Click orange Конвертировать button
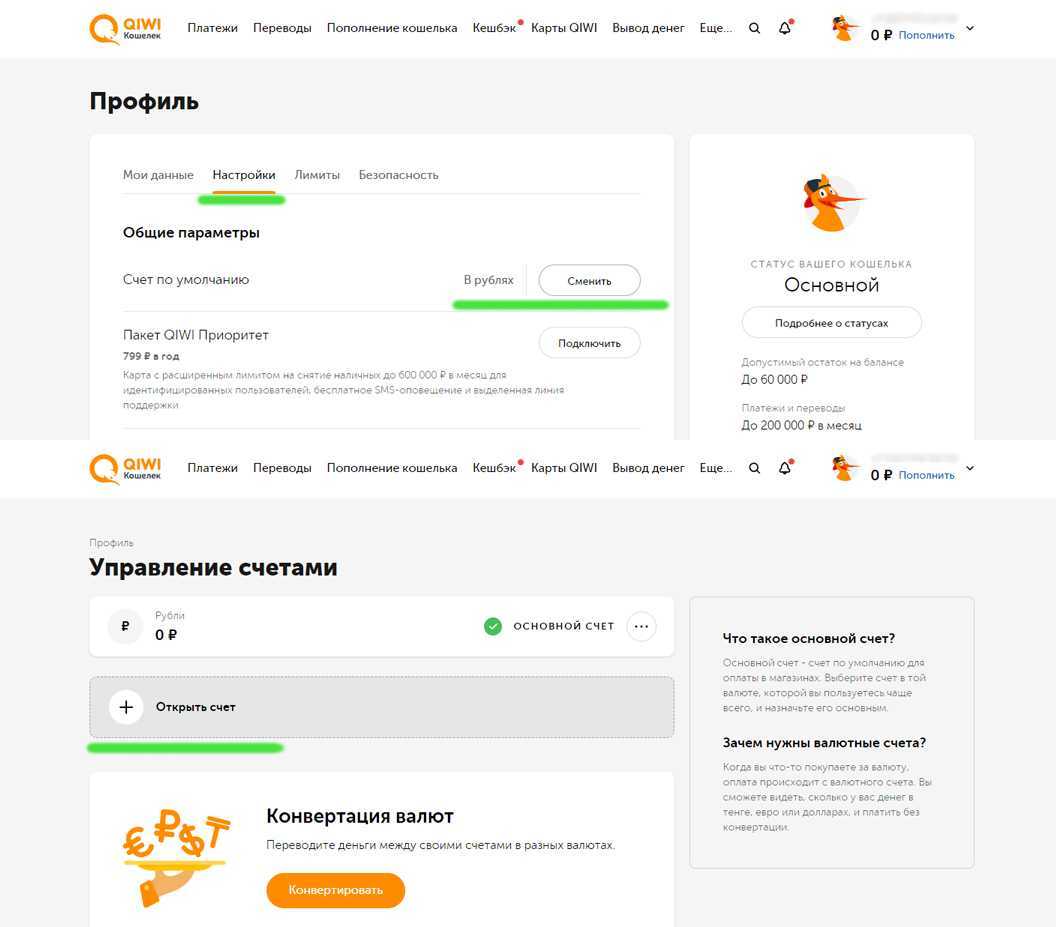1056x927 pixels. [x=335, y=890]
